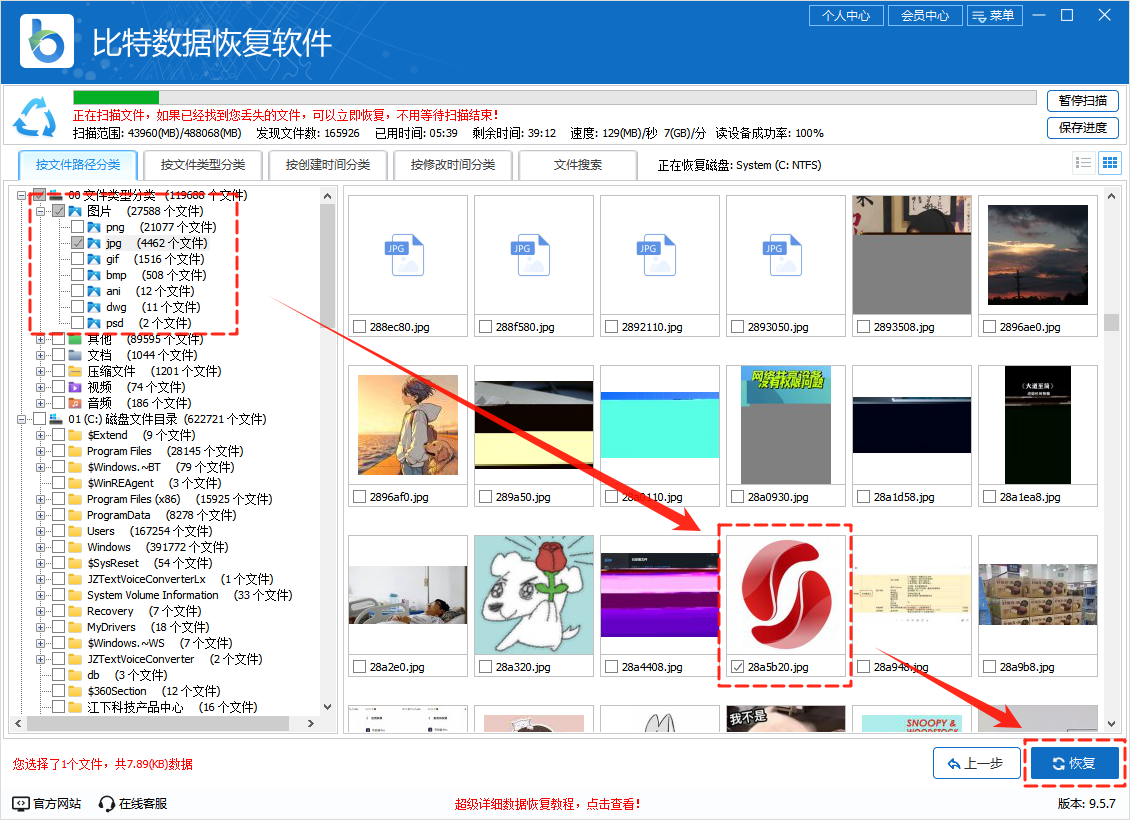Image resolution: width=1130 pixels, height=820 pixels.
Task: Expand the Program Files folder node
Action: pyautogui.click(x=41, y=451)
